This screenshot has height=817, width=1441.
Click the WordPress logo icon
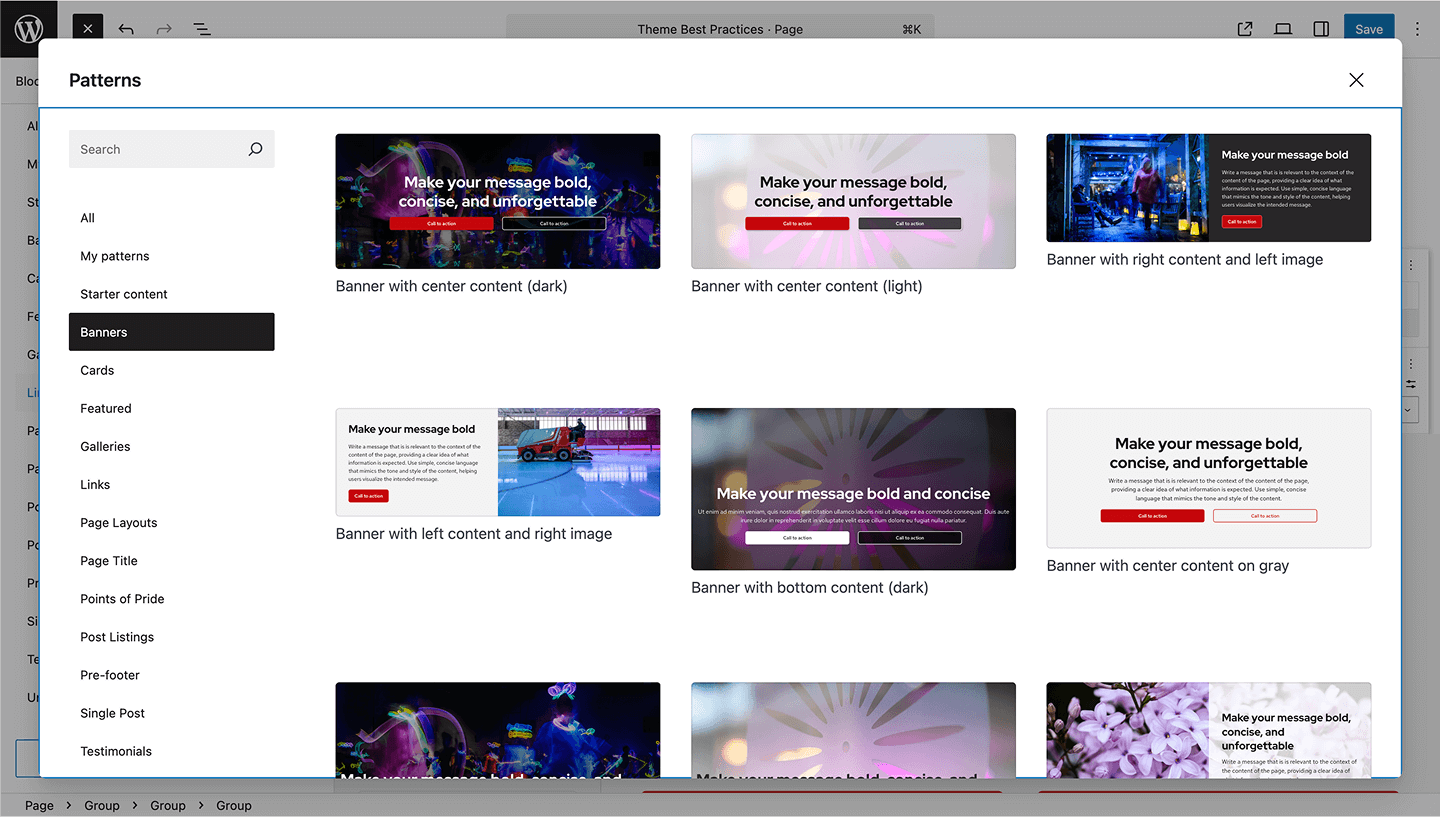28,29
